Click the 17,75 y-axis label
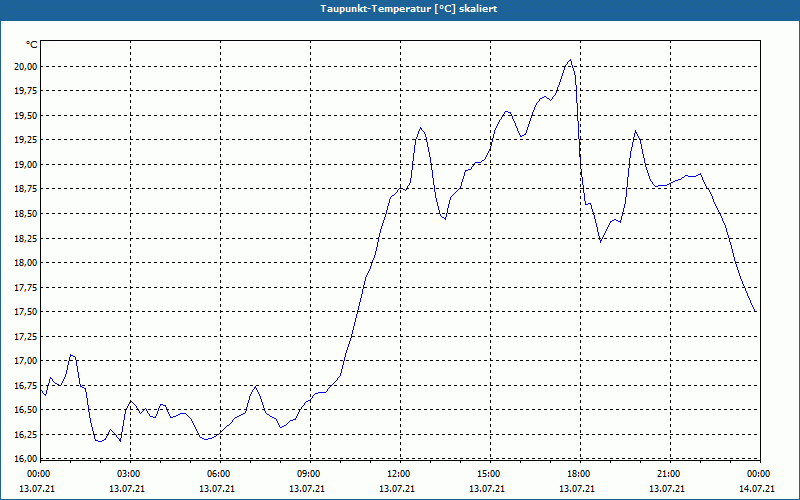The image size is (800, 500). pyautogui.click(x=26, y=287)
